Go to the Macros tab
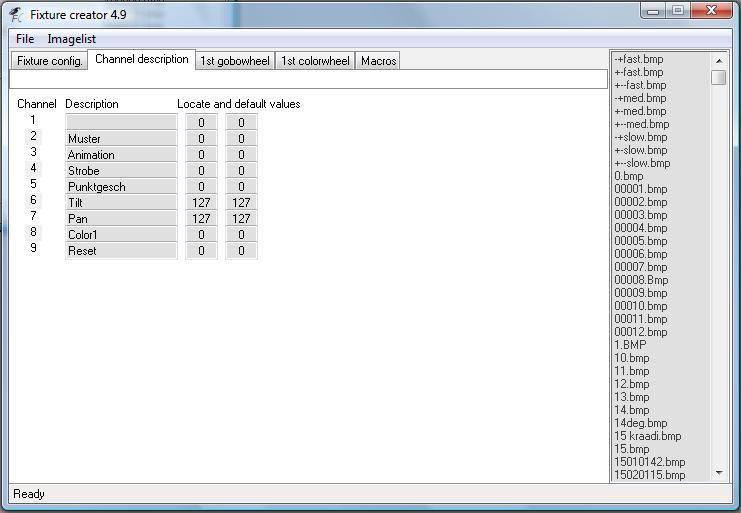This screenshot has width=741, height=513. [379, 61]
